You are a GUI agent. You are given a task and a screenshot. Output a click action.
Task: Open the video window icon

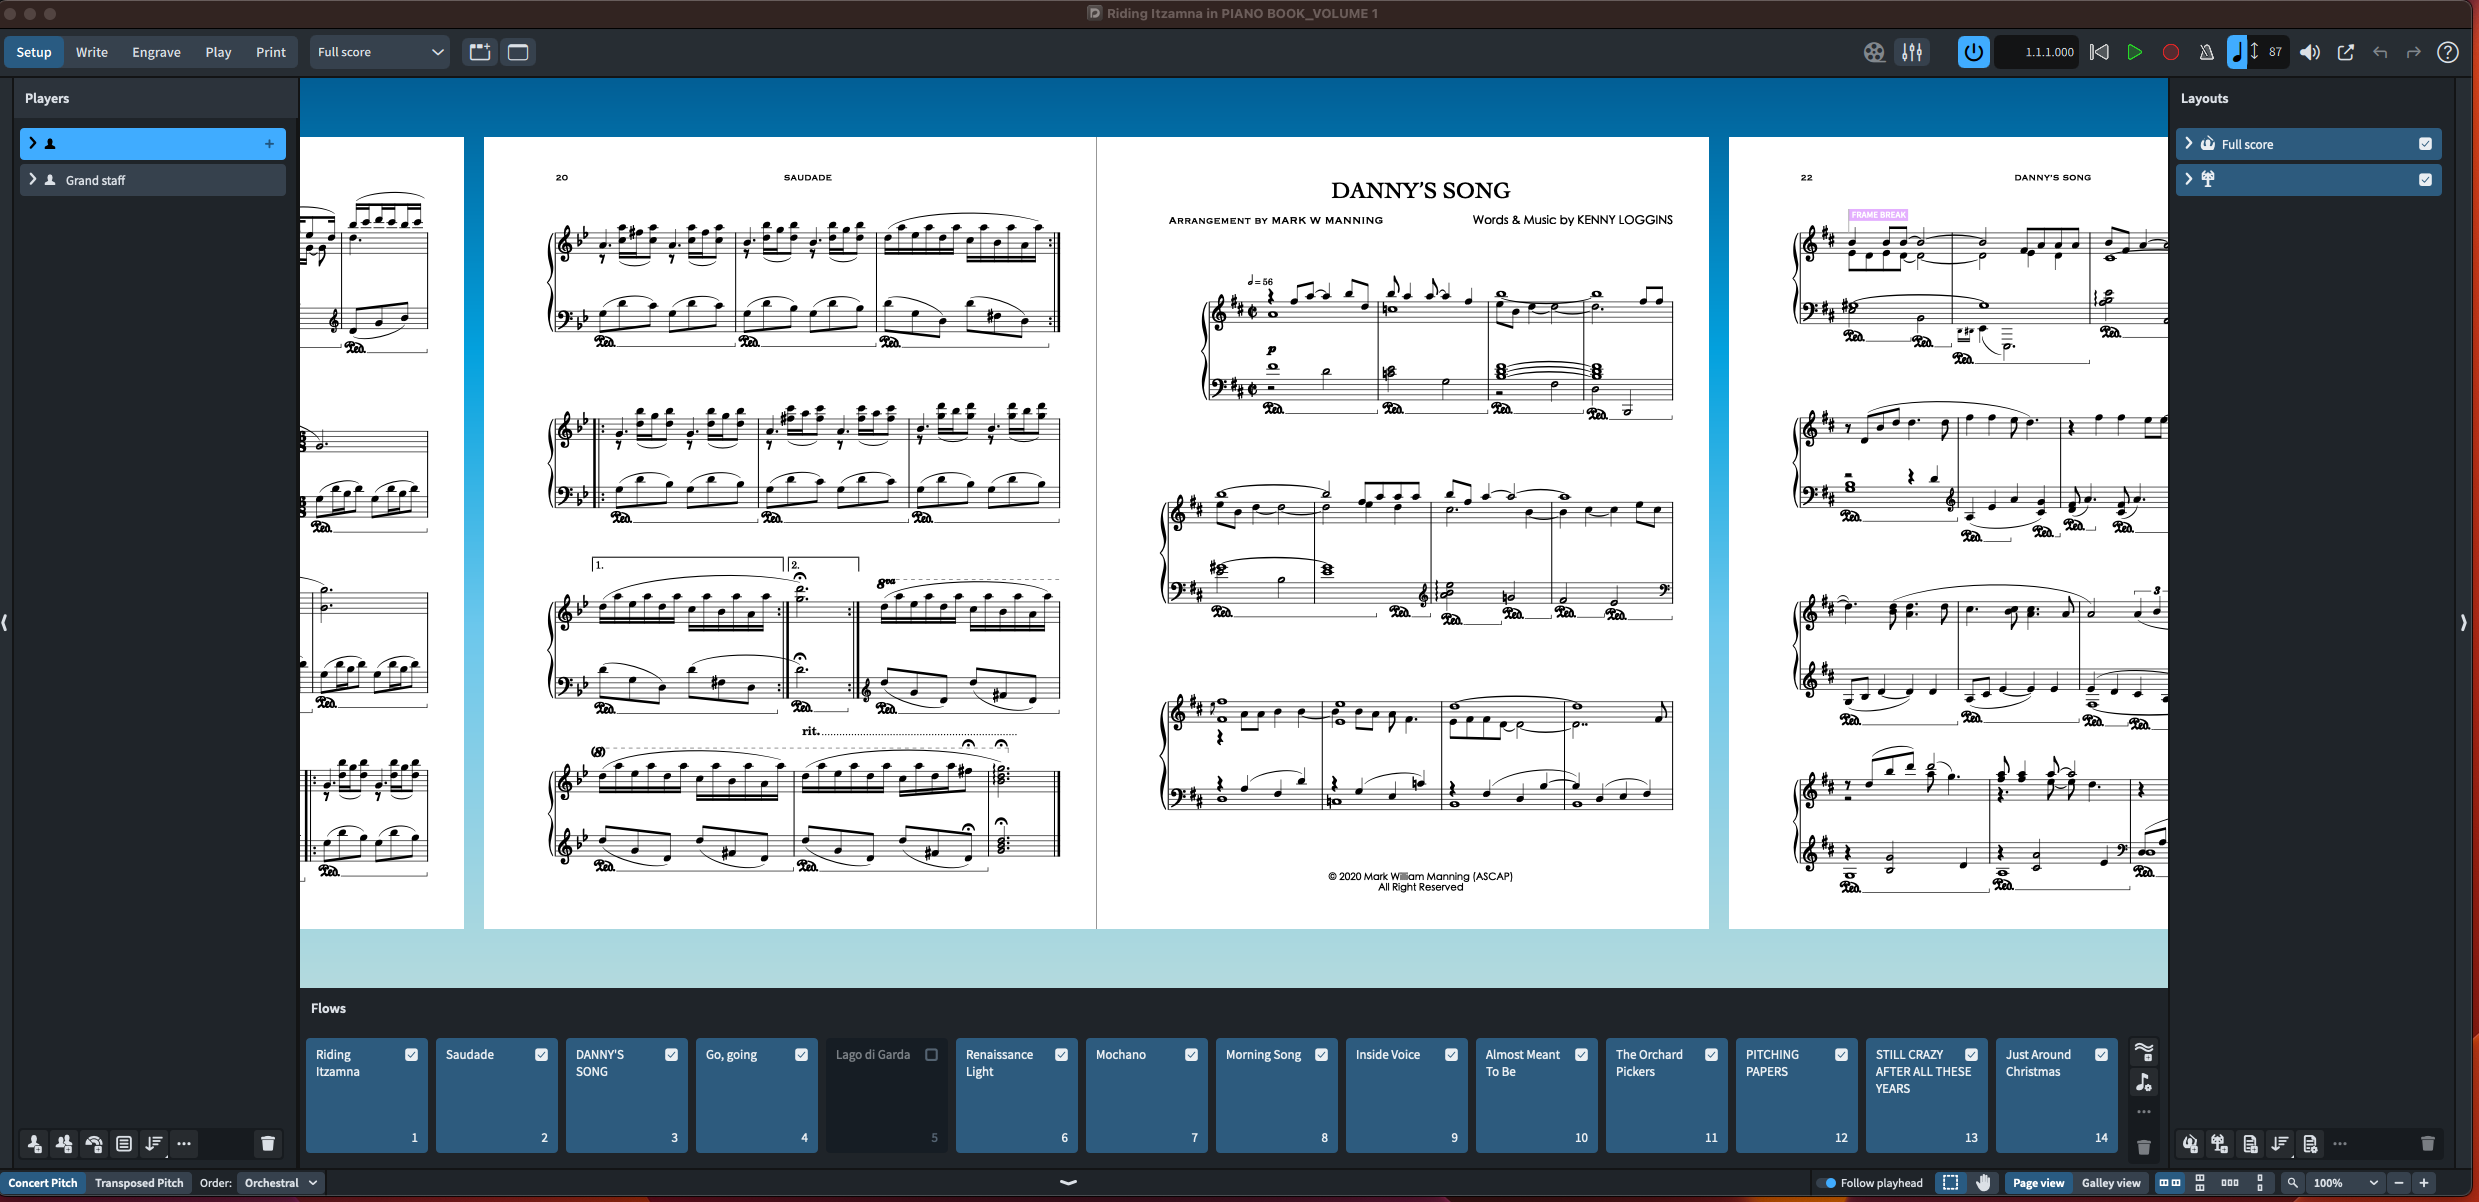(x=1874, y=52)
